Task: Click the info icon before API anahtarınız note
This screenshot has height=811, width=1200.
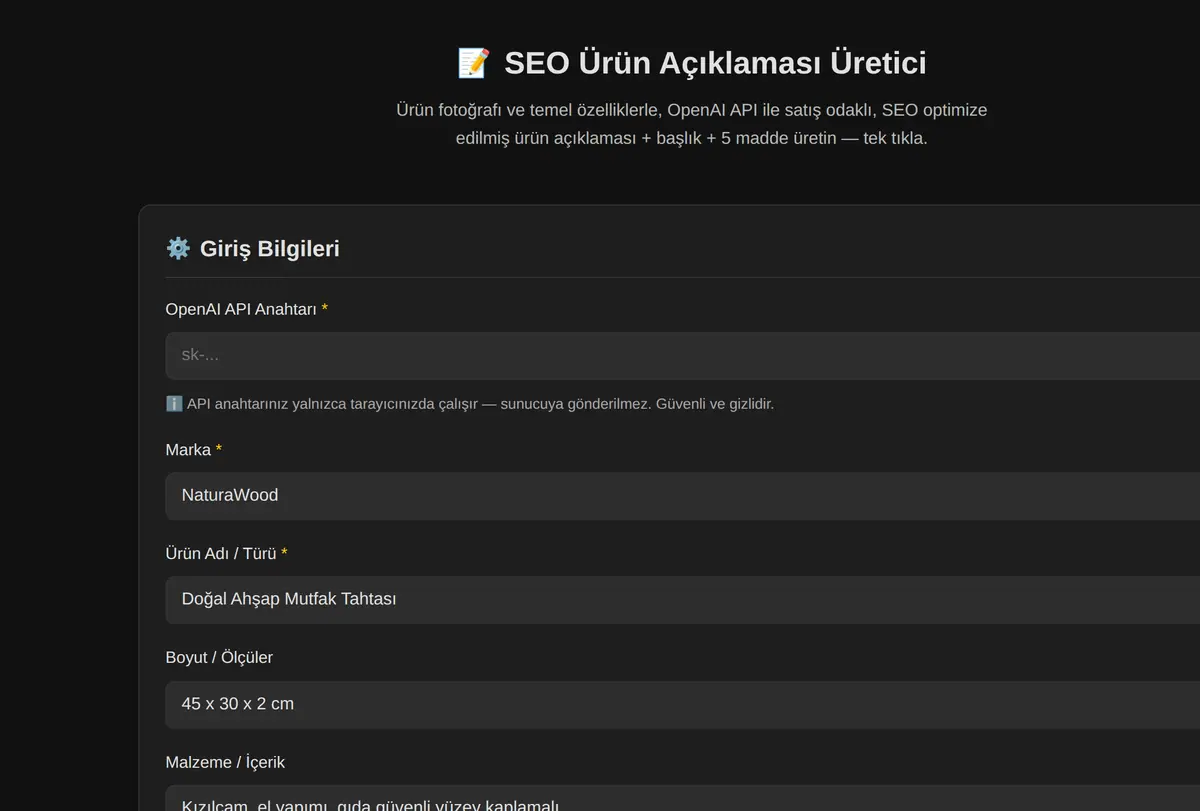Action: coord(174,404)
